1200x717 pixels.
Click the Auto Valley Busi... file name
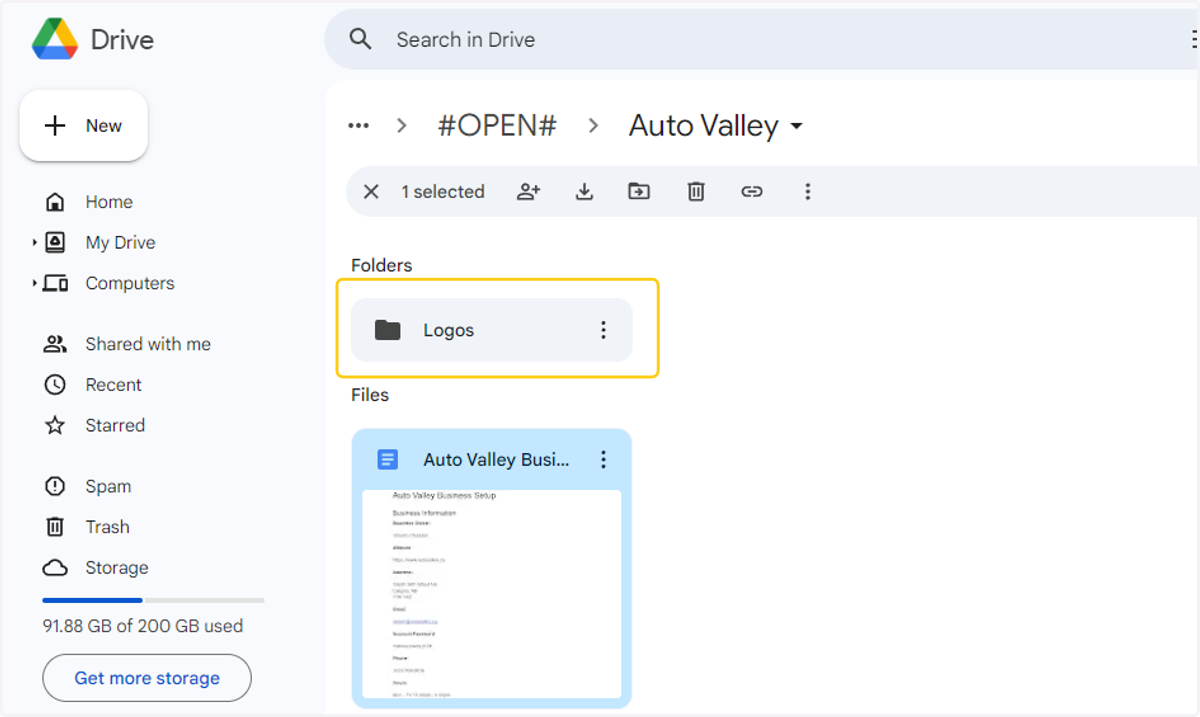tap(496, 460)
